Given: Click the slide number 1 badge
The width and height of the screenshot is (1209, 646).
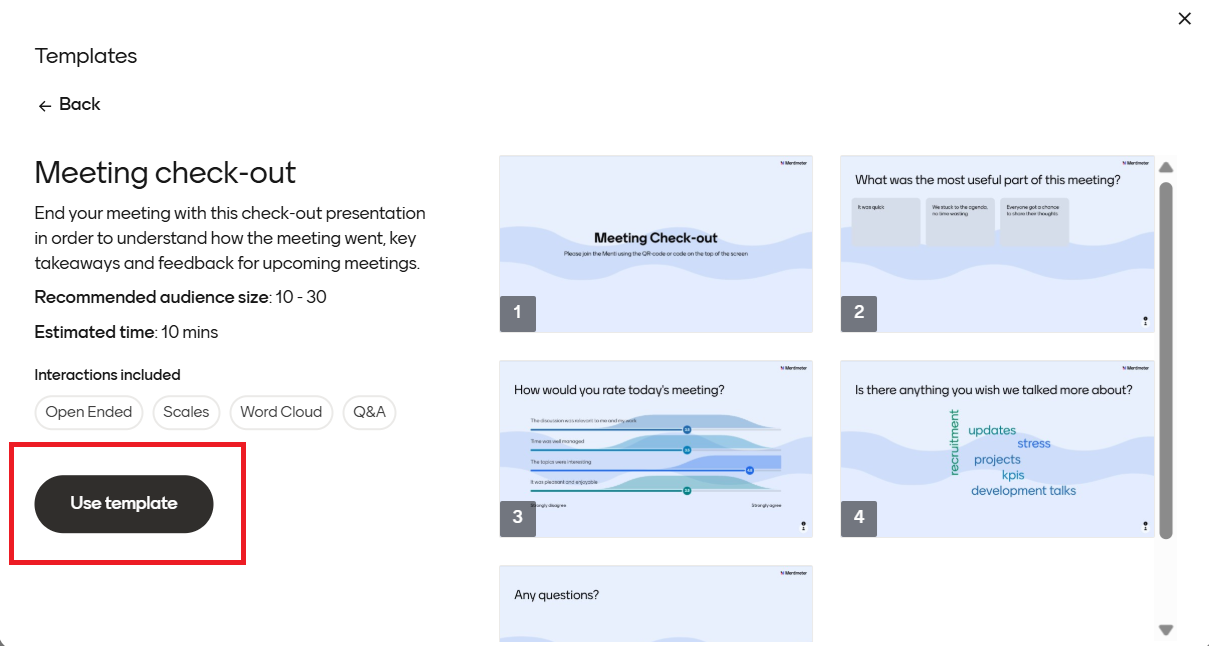Looking at the screenshot, I should click(x=518, y=313).
